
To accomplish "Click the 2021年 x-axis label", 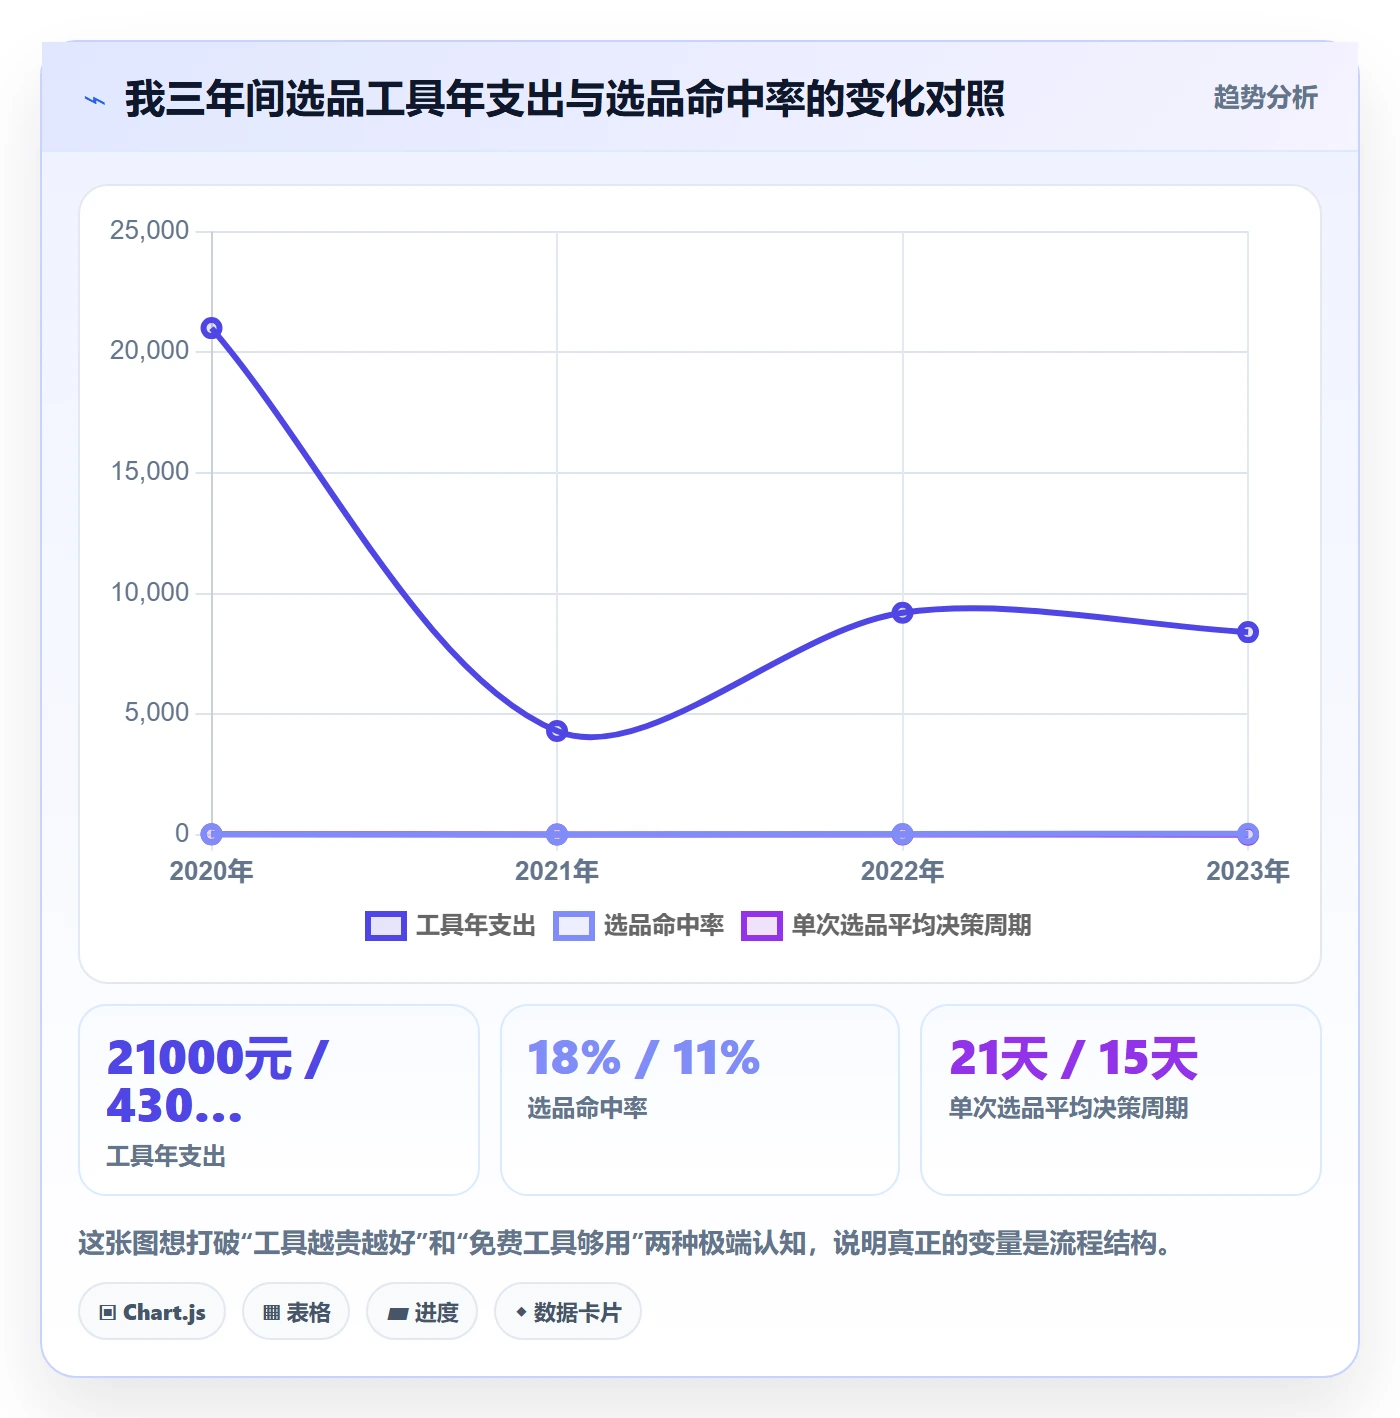I will [x=557, y=871].
